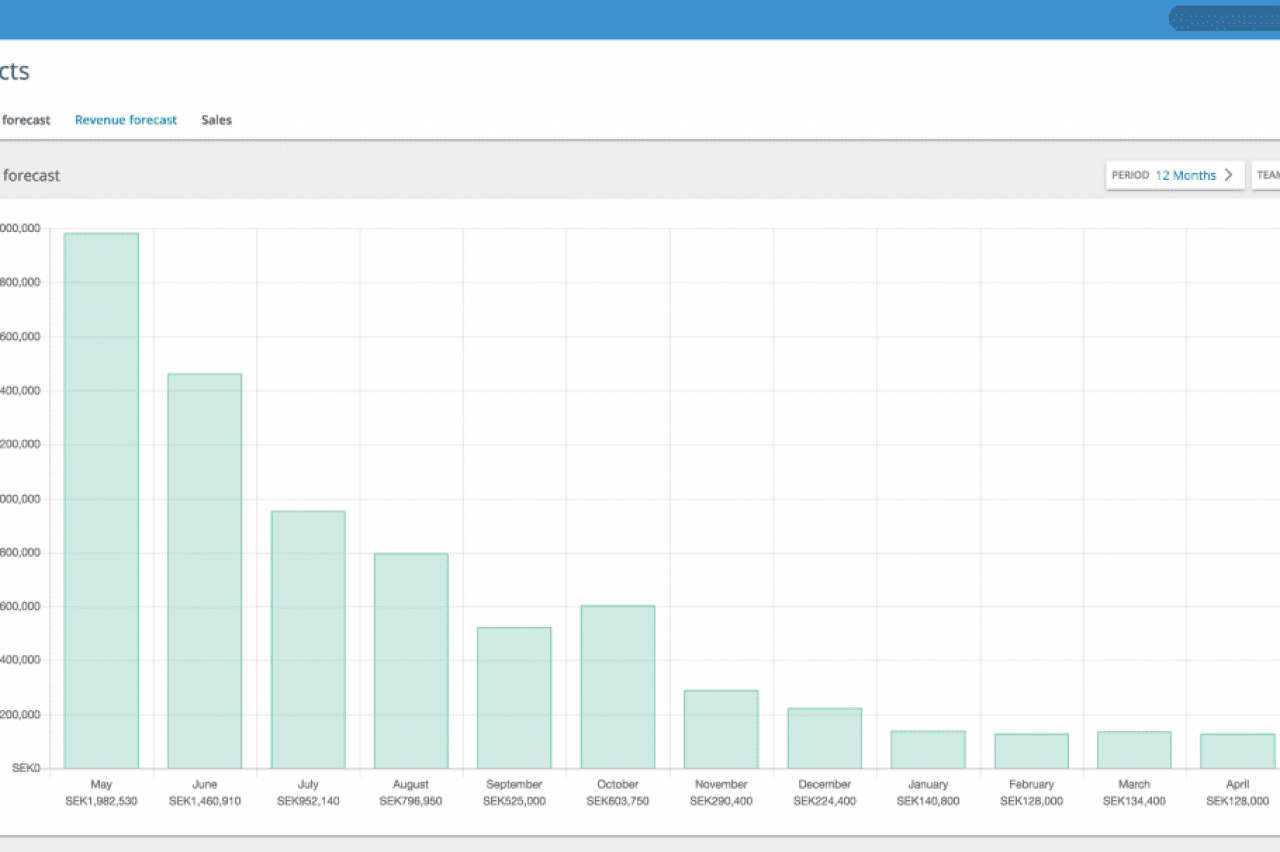Expand the TEAM filter dropdown

pos(1266,175)
